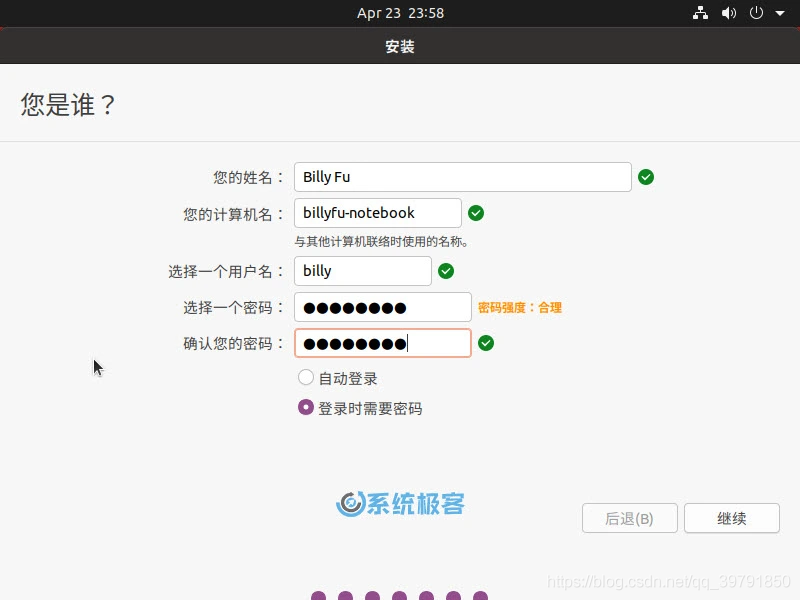
Task: Click the 后退(B) button
Action: [630, 518]
